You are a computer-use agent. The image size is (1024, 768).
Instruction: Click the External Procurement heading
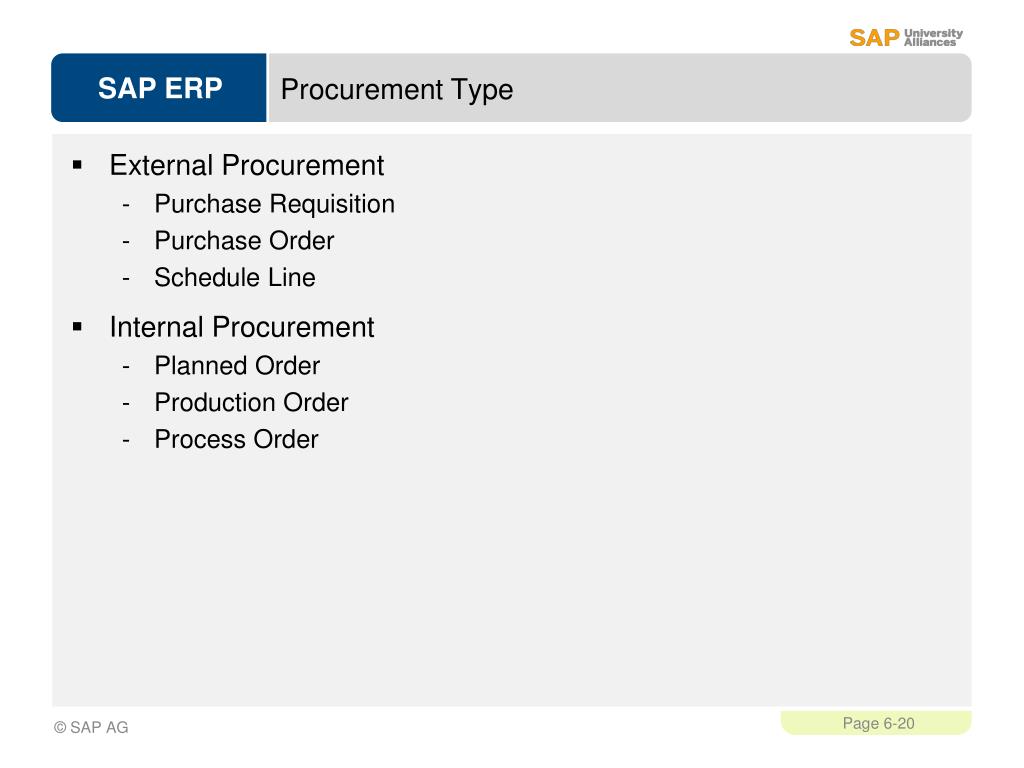(246, 165)
